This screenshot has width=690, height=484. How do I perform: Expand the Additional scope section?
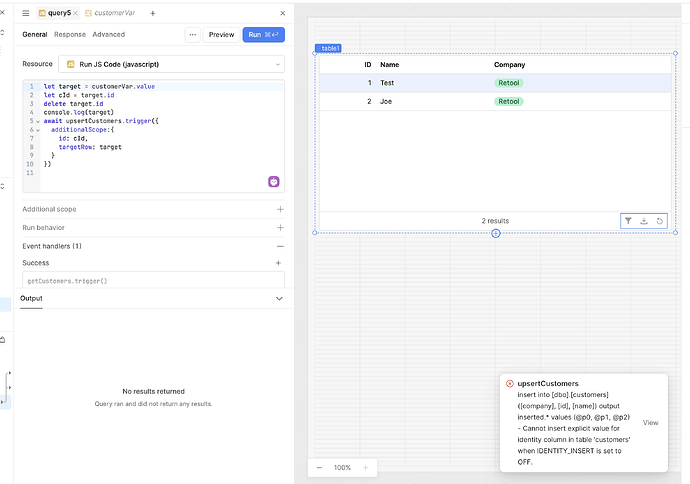click(x=280, y=209)
